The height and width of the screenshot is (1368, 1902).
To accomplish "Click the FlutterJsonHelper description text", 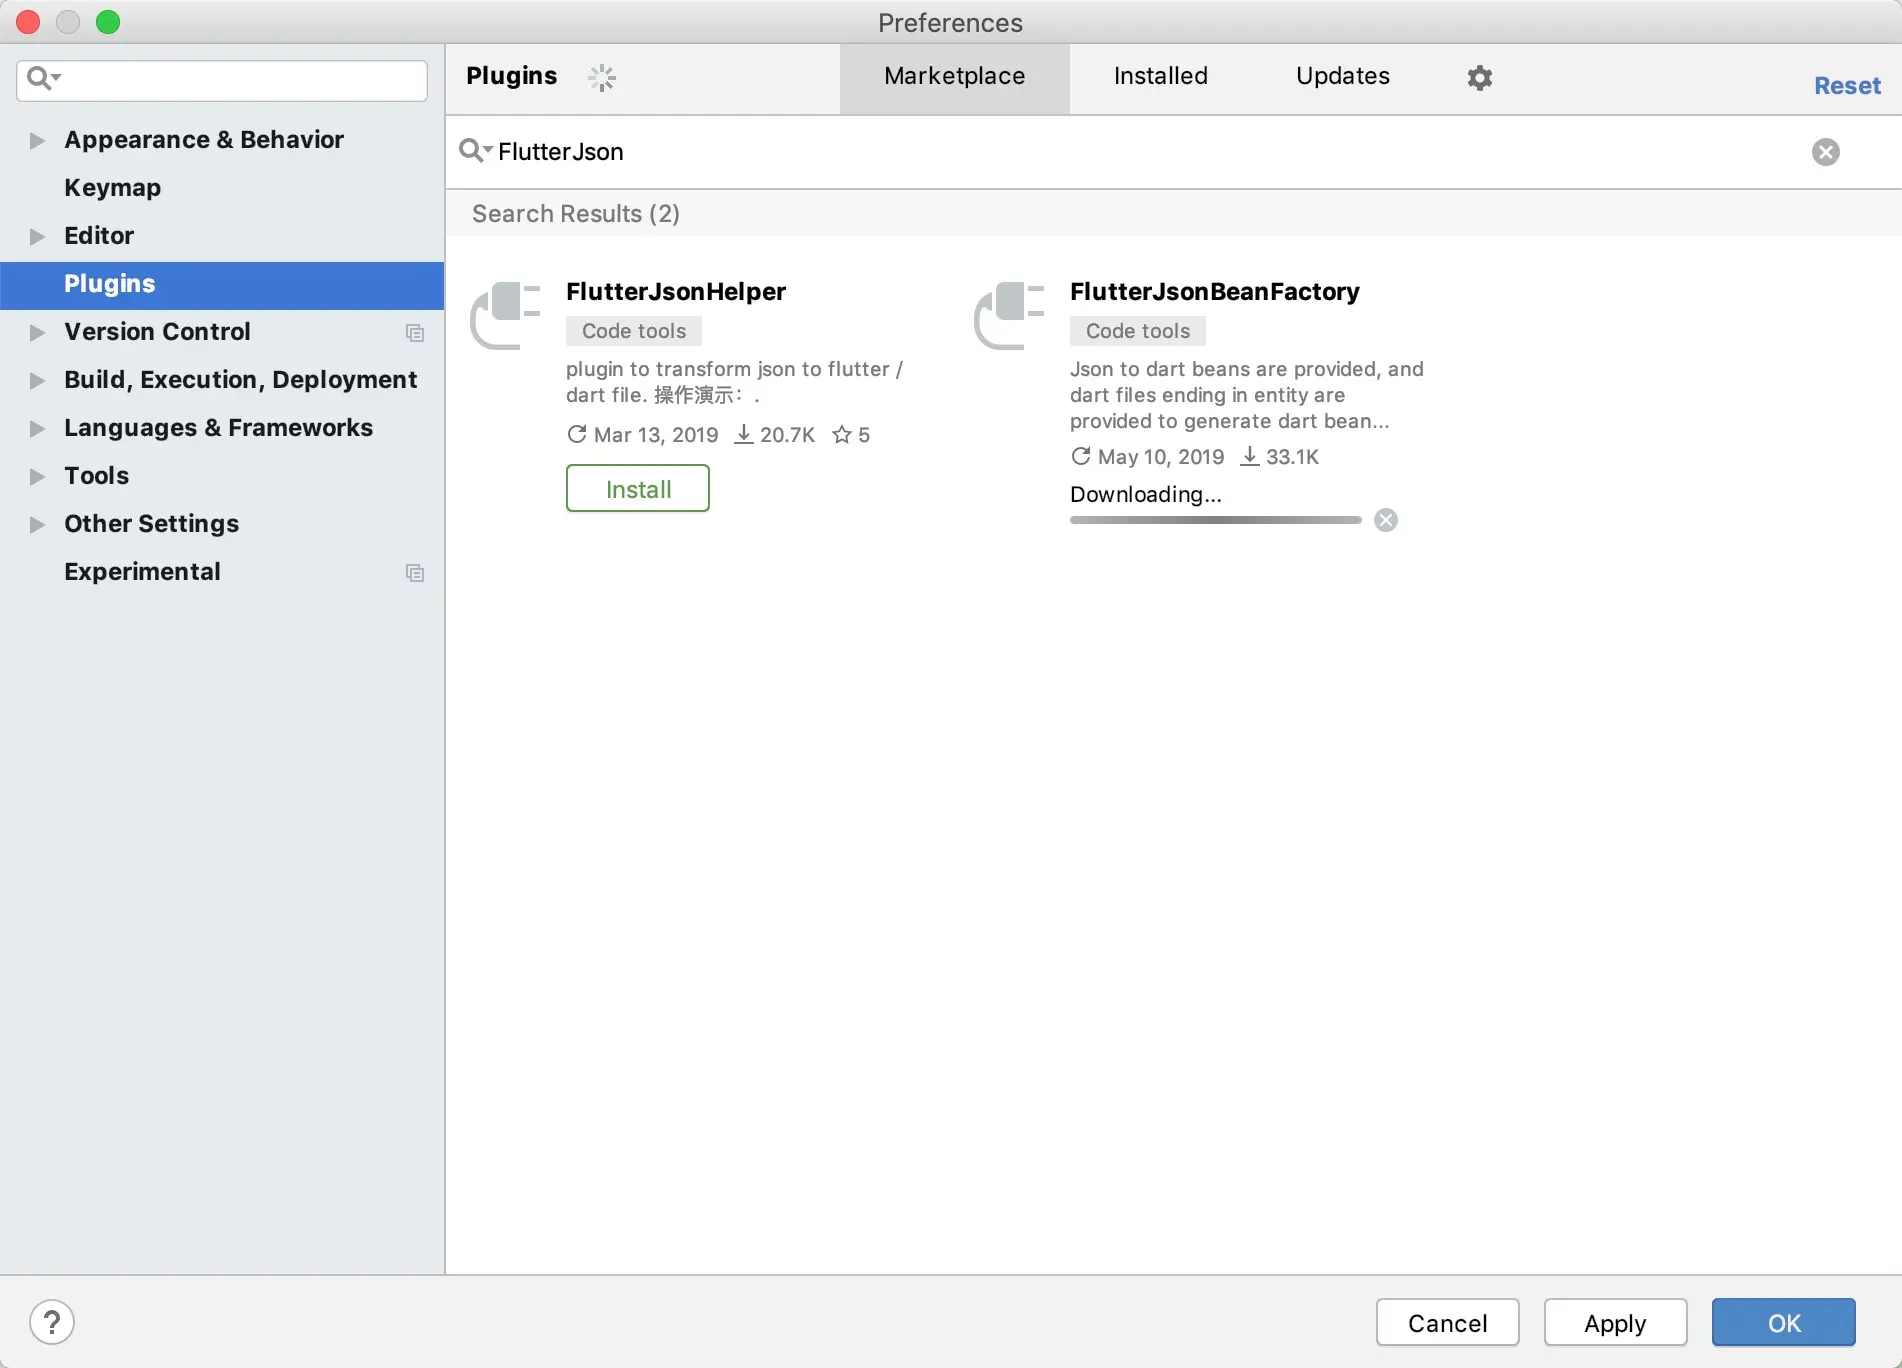I will click(x=734, y=382).
